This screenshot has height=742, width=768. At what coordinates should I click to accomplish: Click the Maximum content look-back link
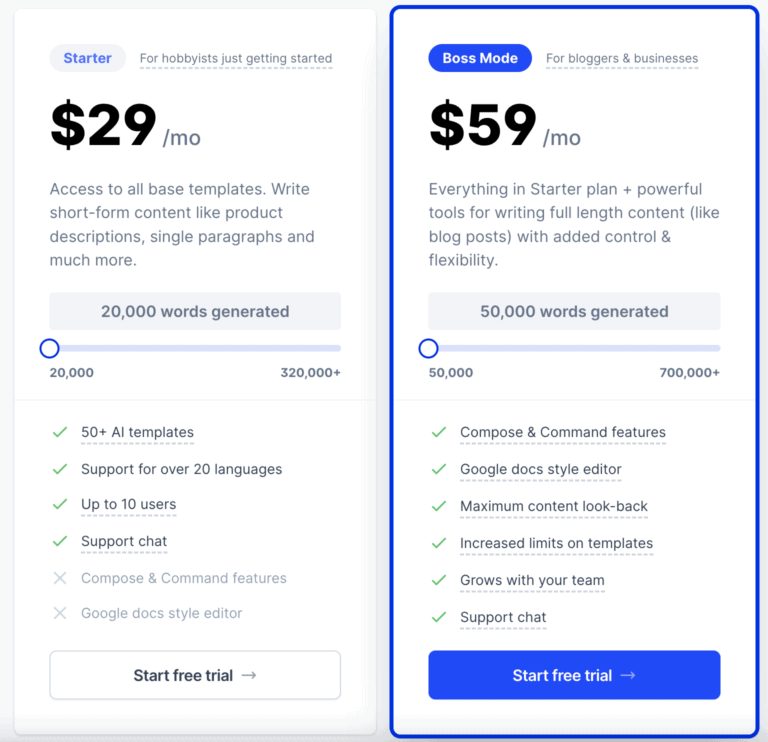pyautogui.click(x=554, y=506)
